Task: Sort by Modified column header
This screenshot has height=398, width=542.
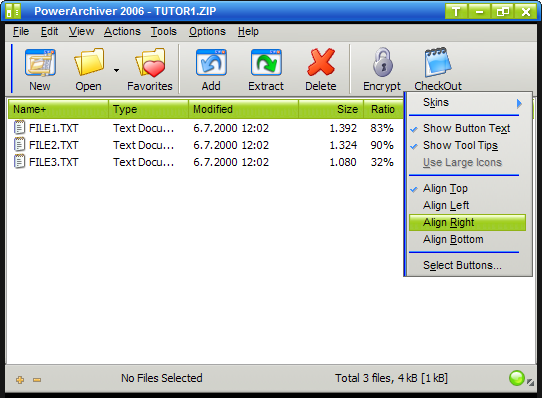Action: 244,109
